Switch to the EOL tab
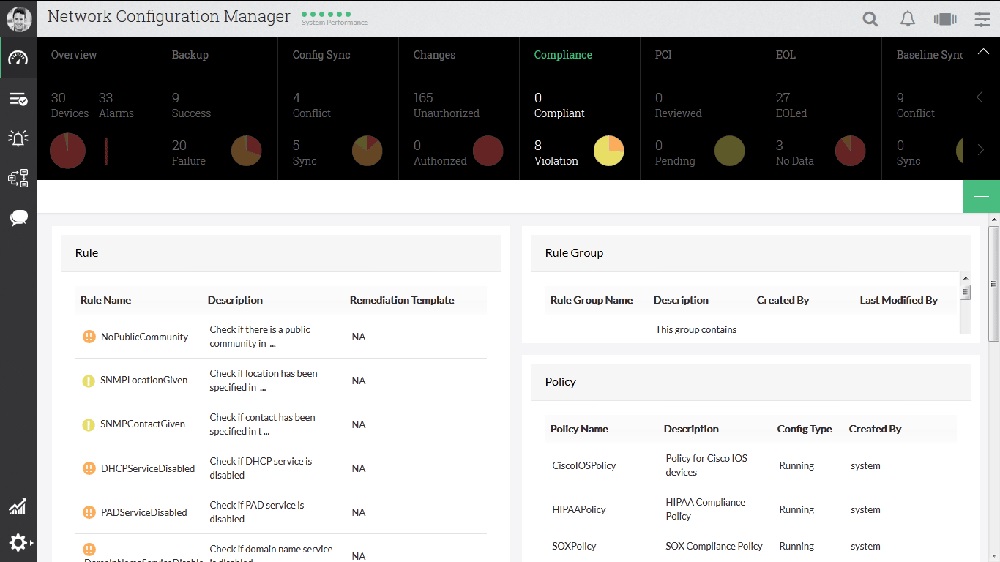Screen dimensions: 1000x562 pyautogui.click(x=786, y=55)
